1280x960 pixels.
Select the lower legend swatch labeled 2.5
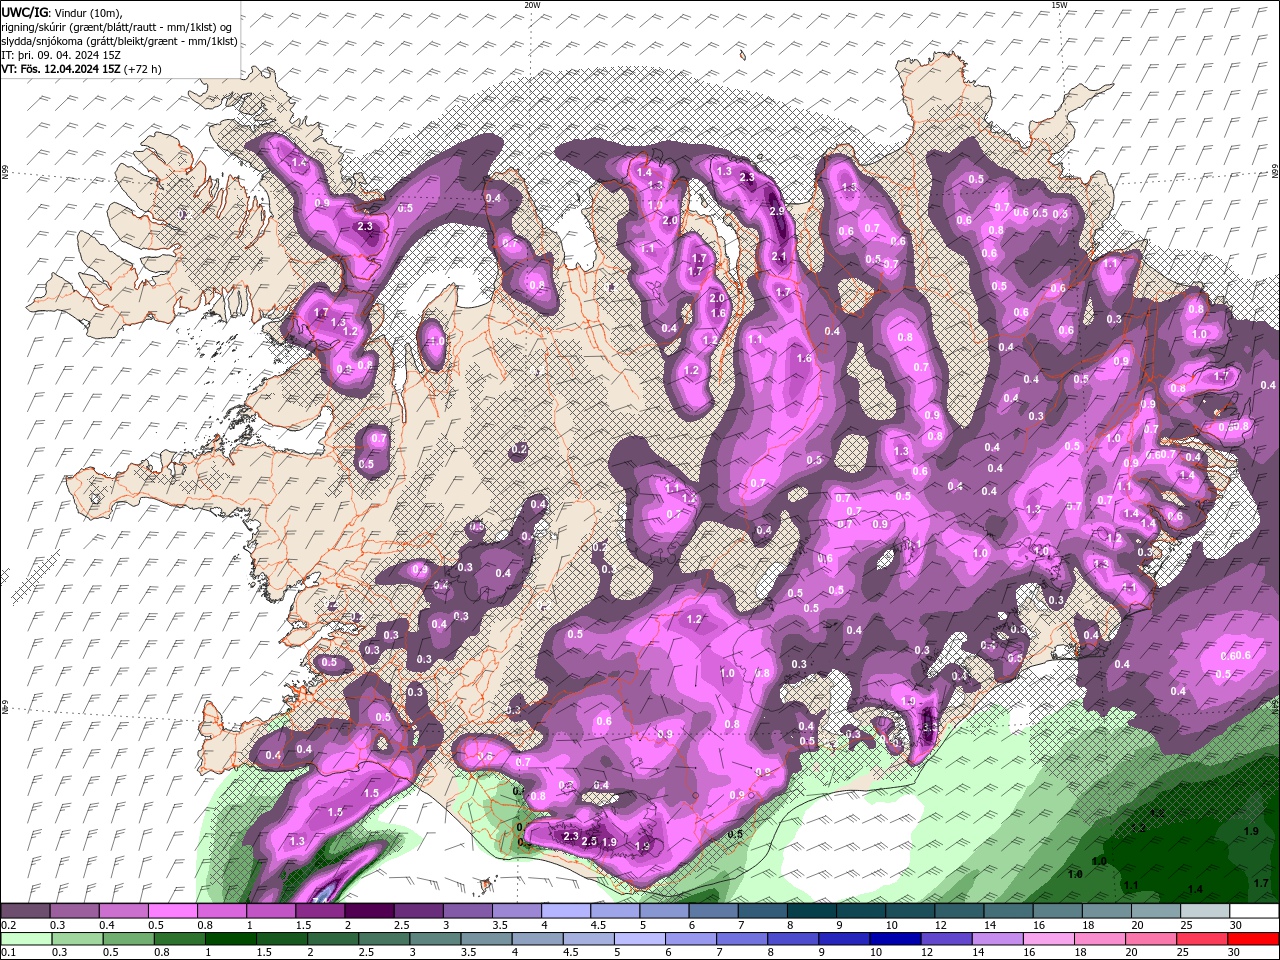click(384, 938)
